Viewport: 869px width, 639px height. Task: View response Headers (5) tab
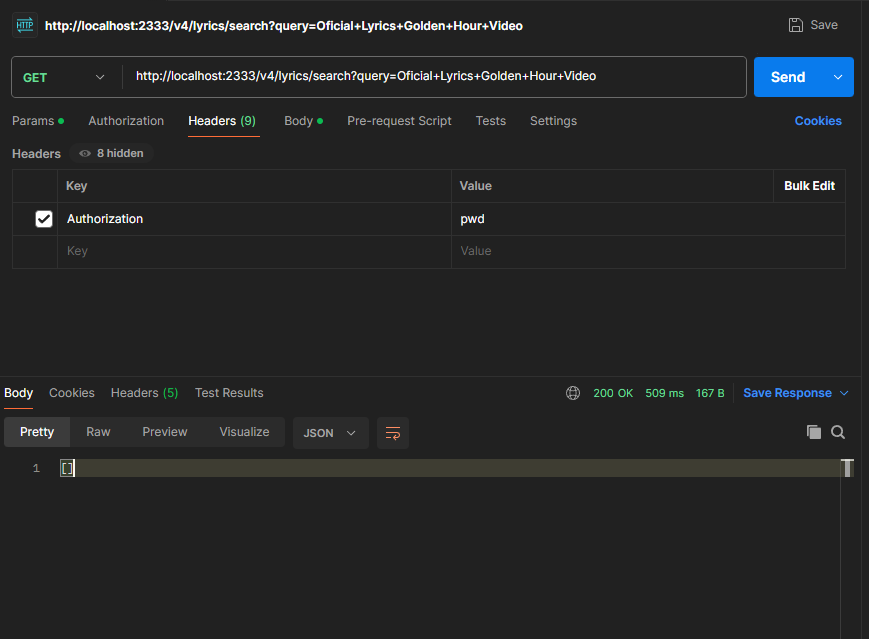144,393
